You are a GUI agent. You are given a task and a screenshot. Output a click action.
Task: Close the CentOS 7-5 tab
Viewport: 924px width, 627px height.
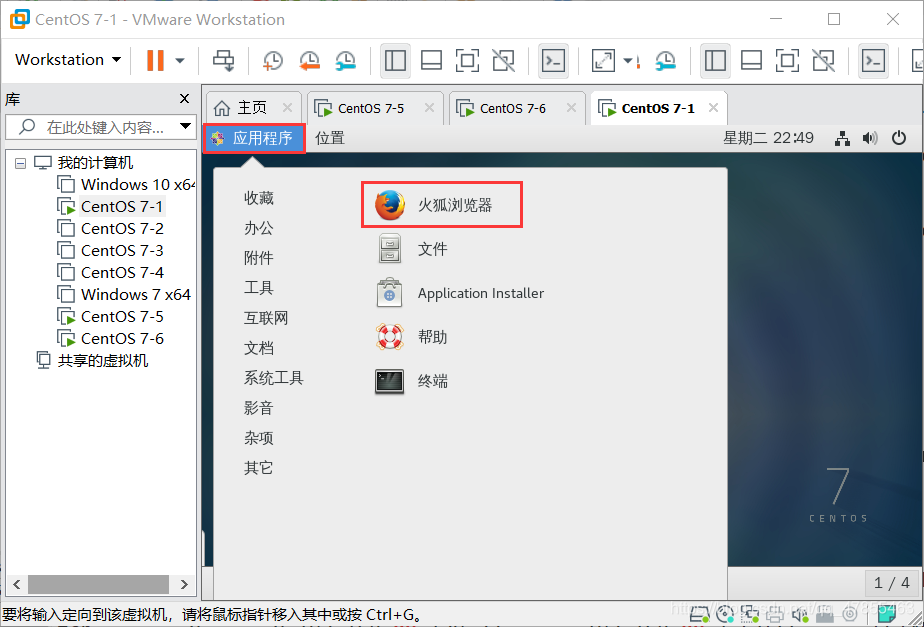[430, 107]
